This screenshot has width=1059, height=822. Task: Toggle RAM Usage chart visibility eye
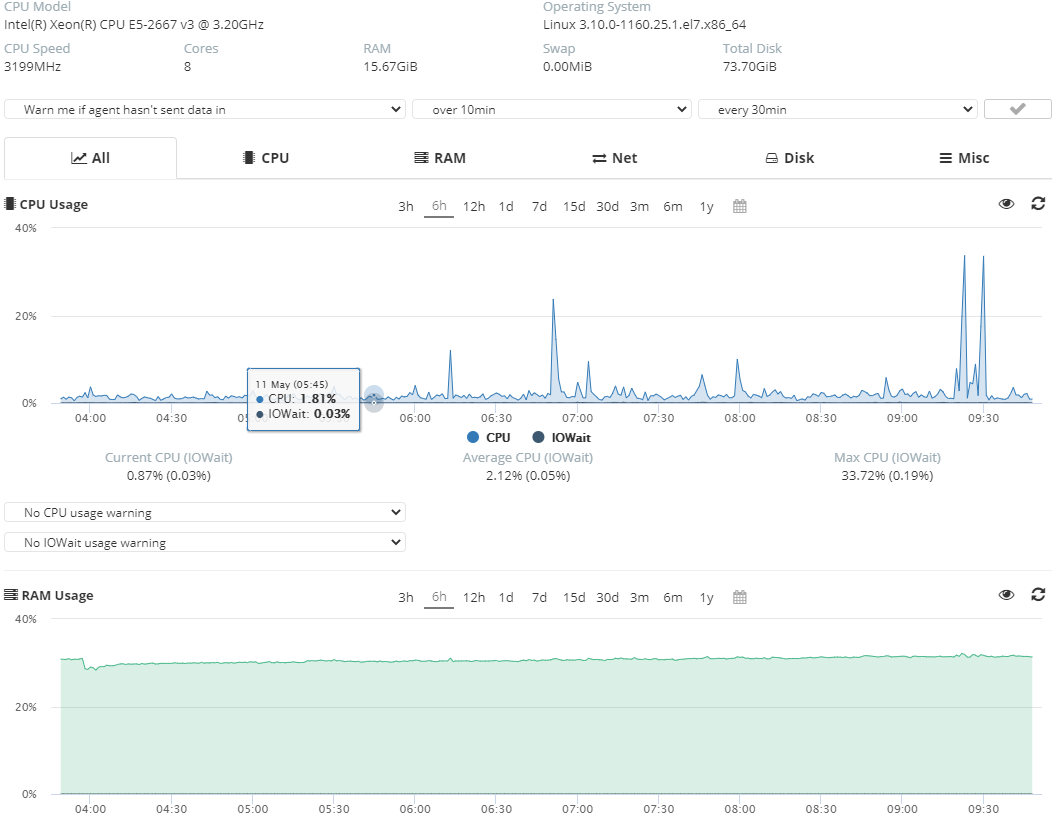(x=1007, y=595)
